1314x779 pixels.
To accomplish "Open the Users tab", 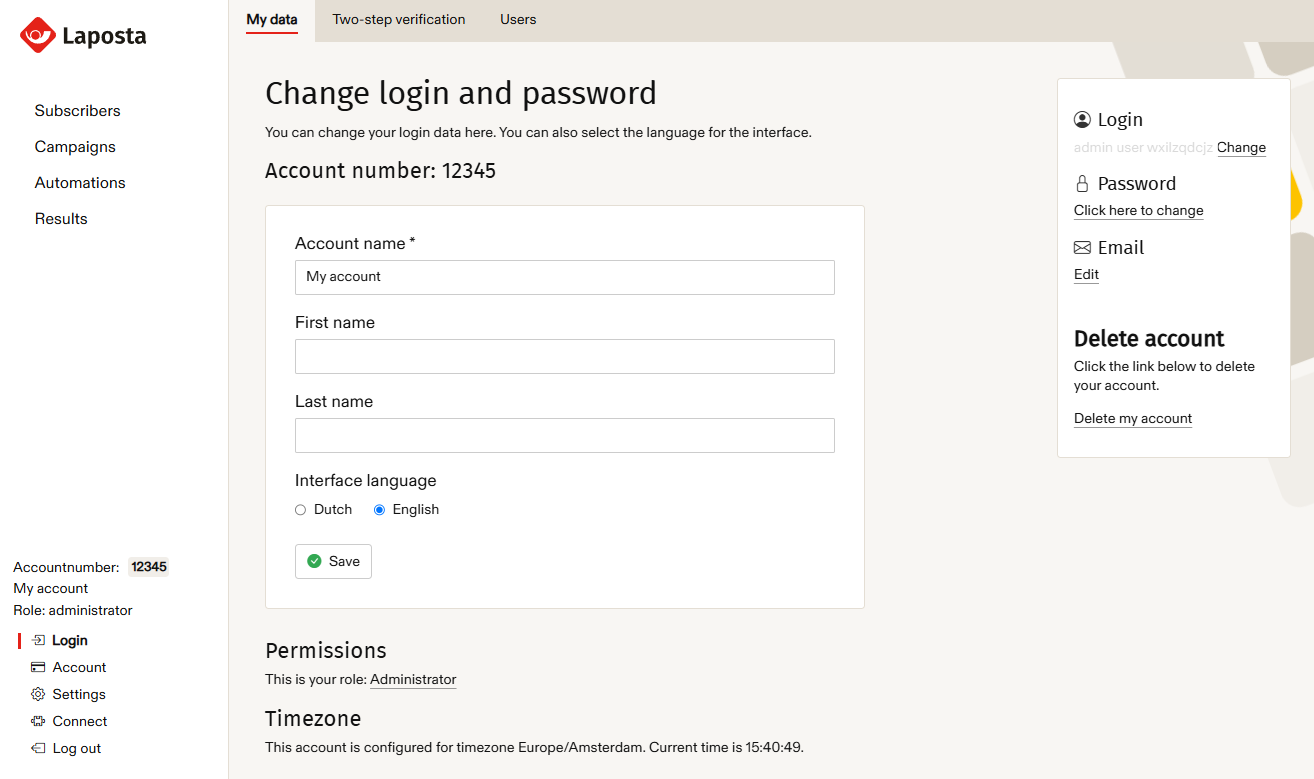I will tap(518, 19).
